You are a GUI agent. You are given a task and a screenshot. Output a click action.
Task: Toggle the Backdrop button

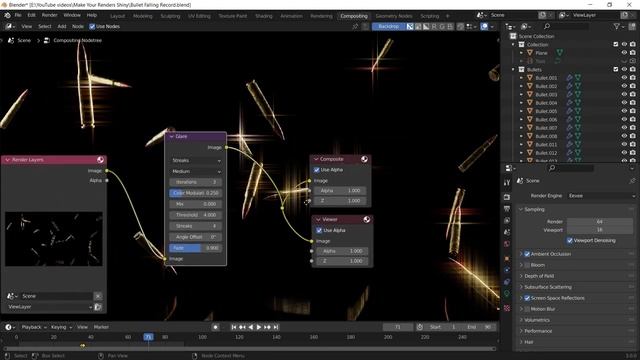pos(388,26)
